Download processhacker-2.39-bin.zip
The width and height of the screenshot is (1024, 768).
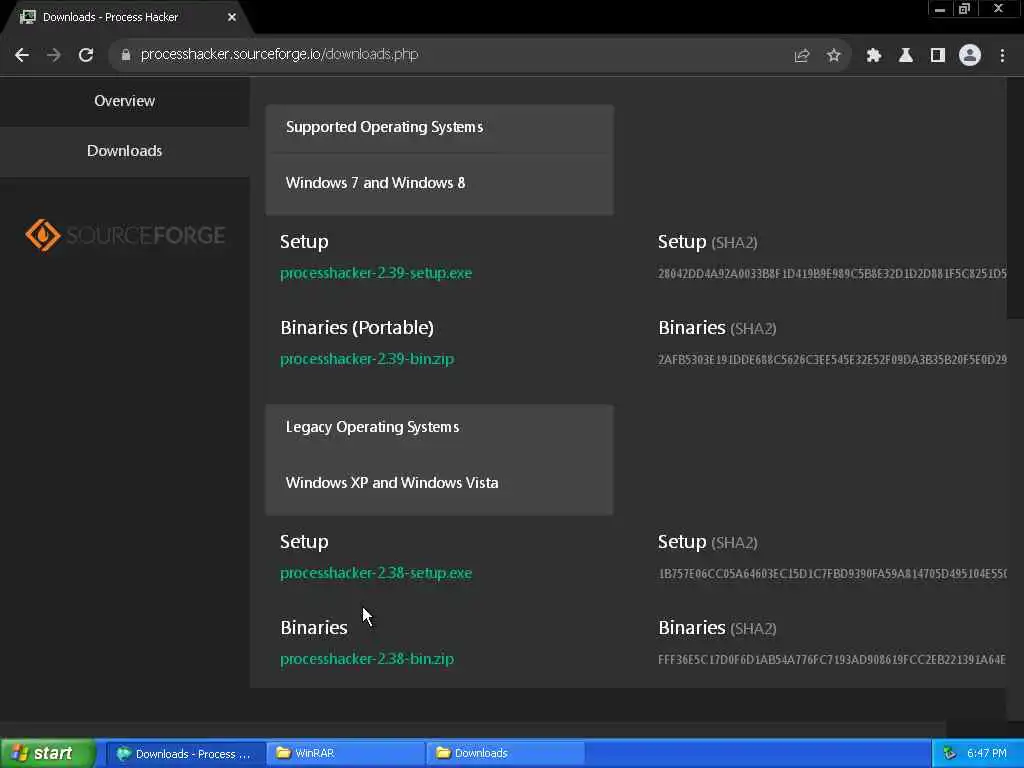(366, 359)
